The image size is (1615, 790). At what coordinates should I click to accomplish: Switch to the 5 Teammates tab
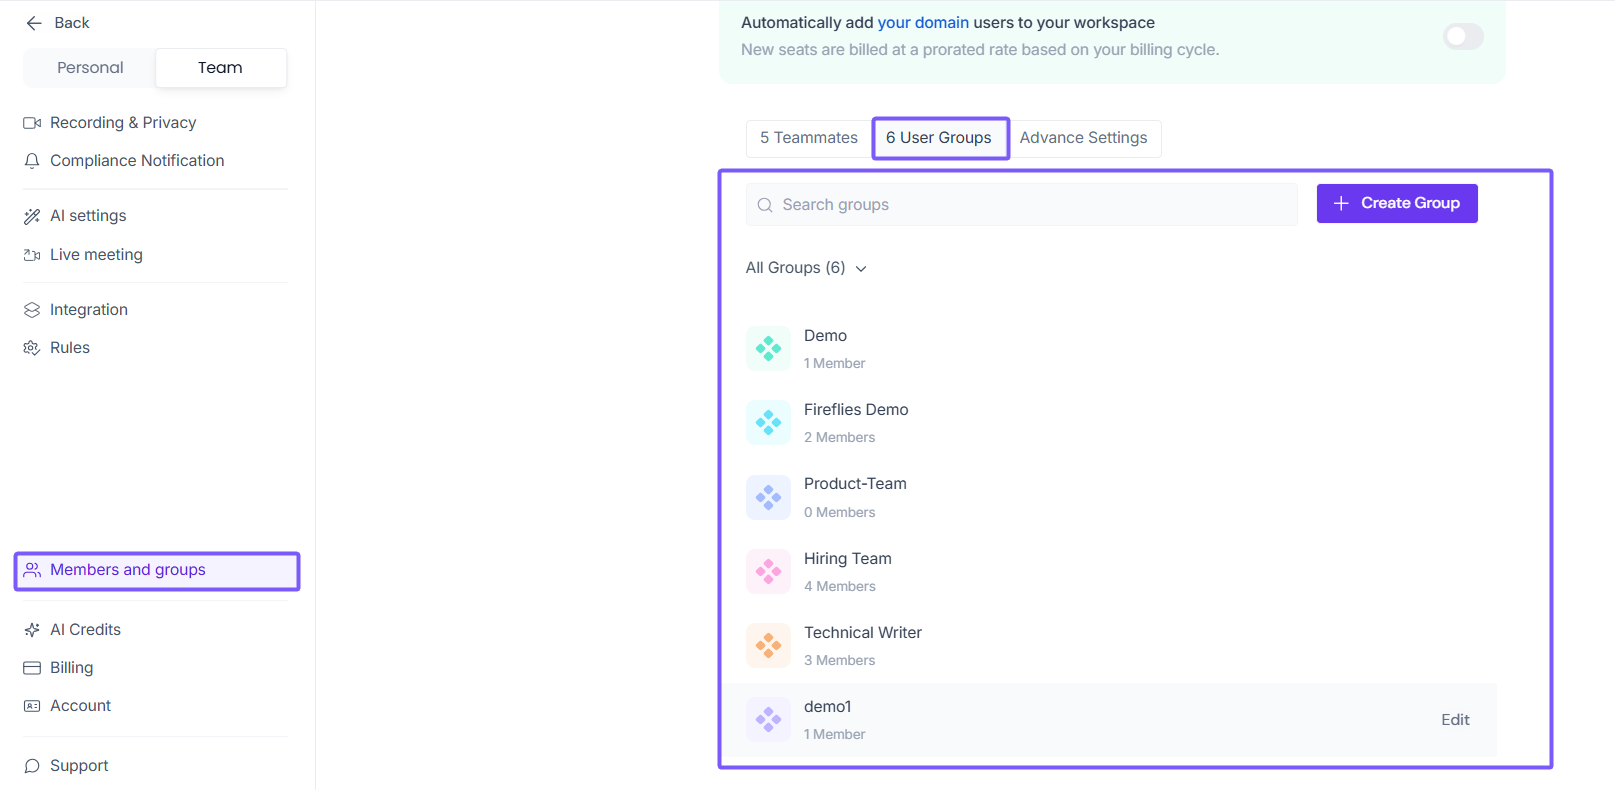808,138
